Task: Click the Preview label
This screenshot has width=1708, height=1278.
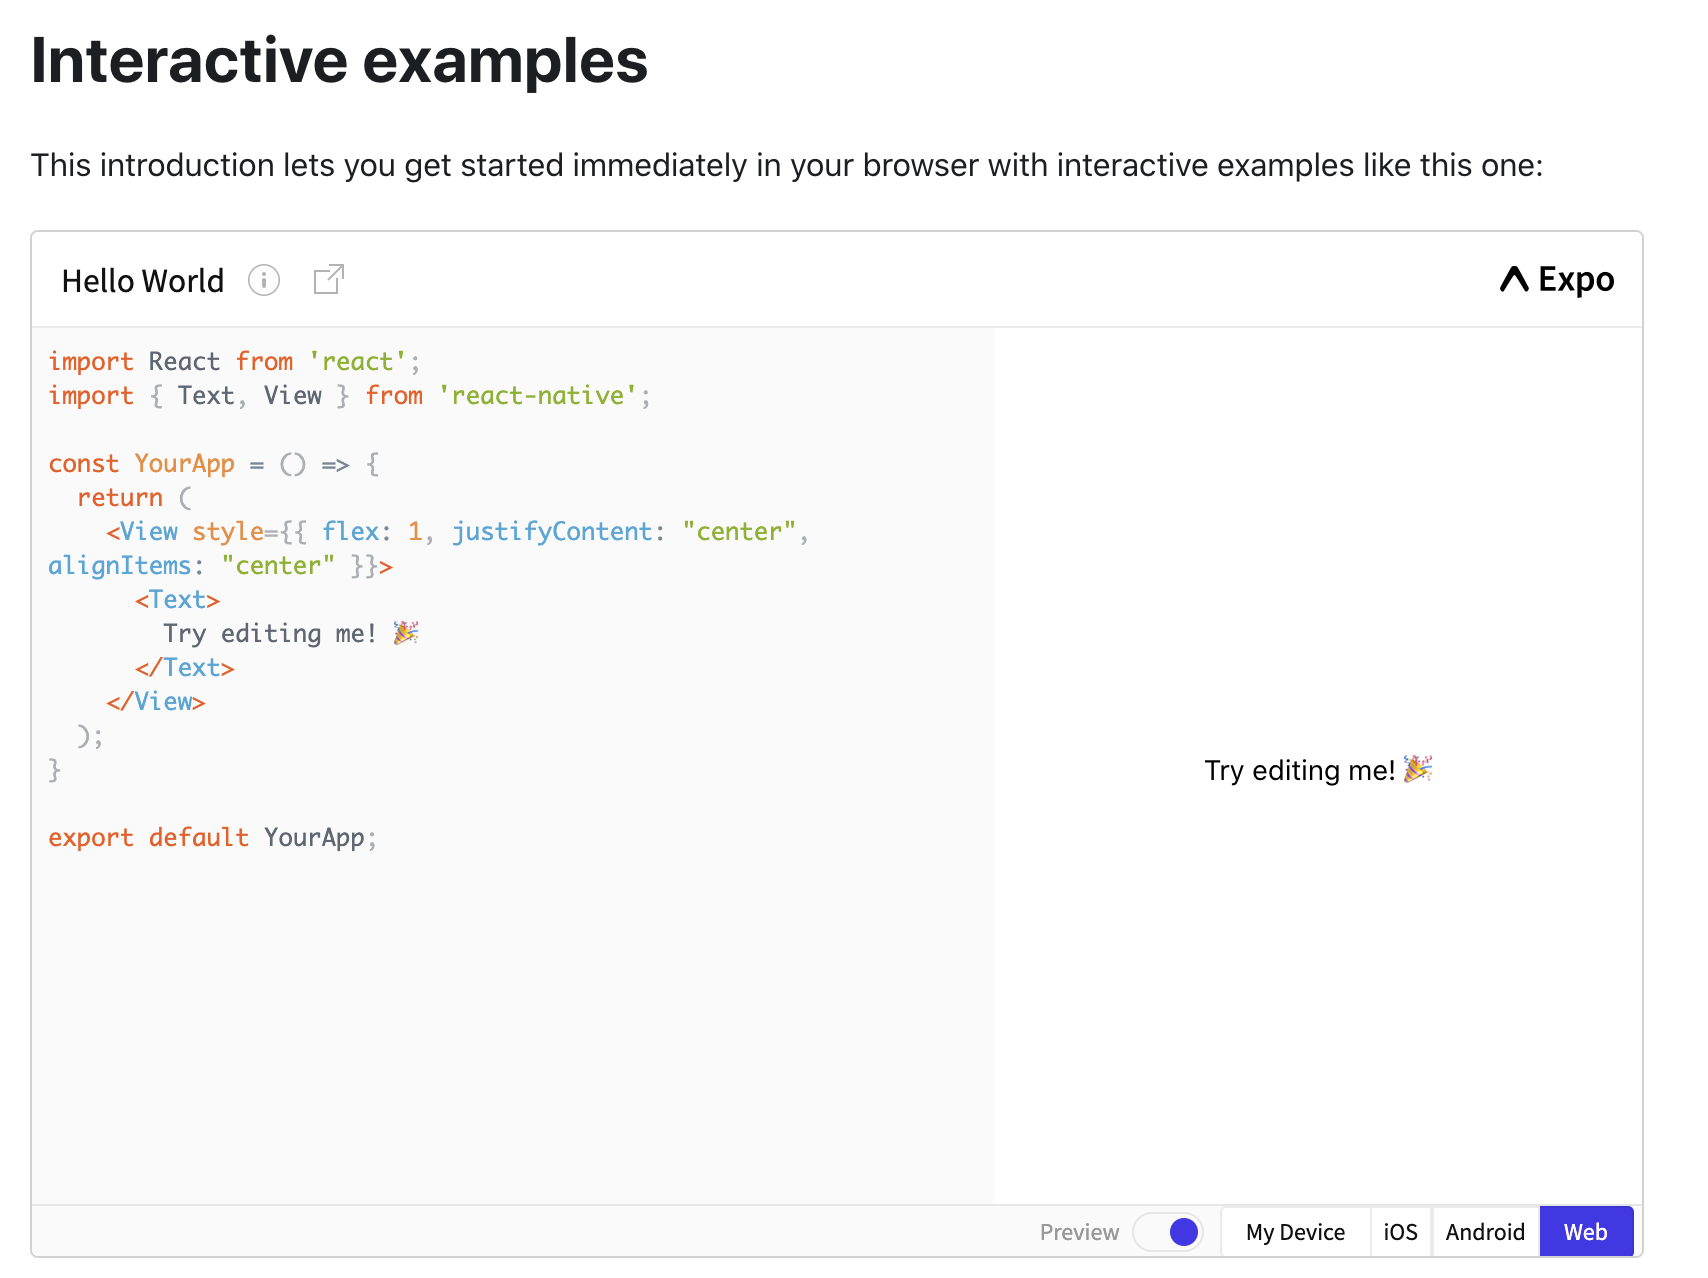Action: pos(1079,1232)
